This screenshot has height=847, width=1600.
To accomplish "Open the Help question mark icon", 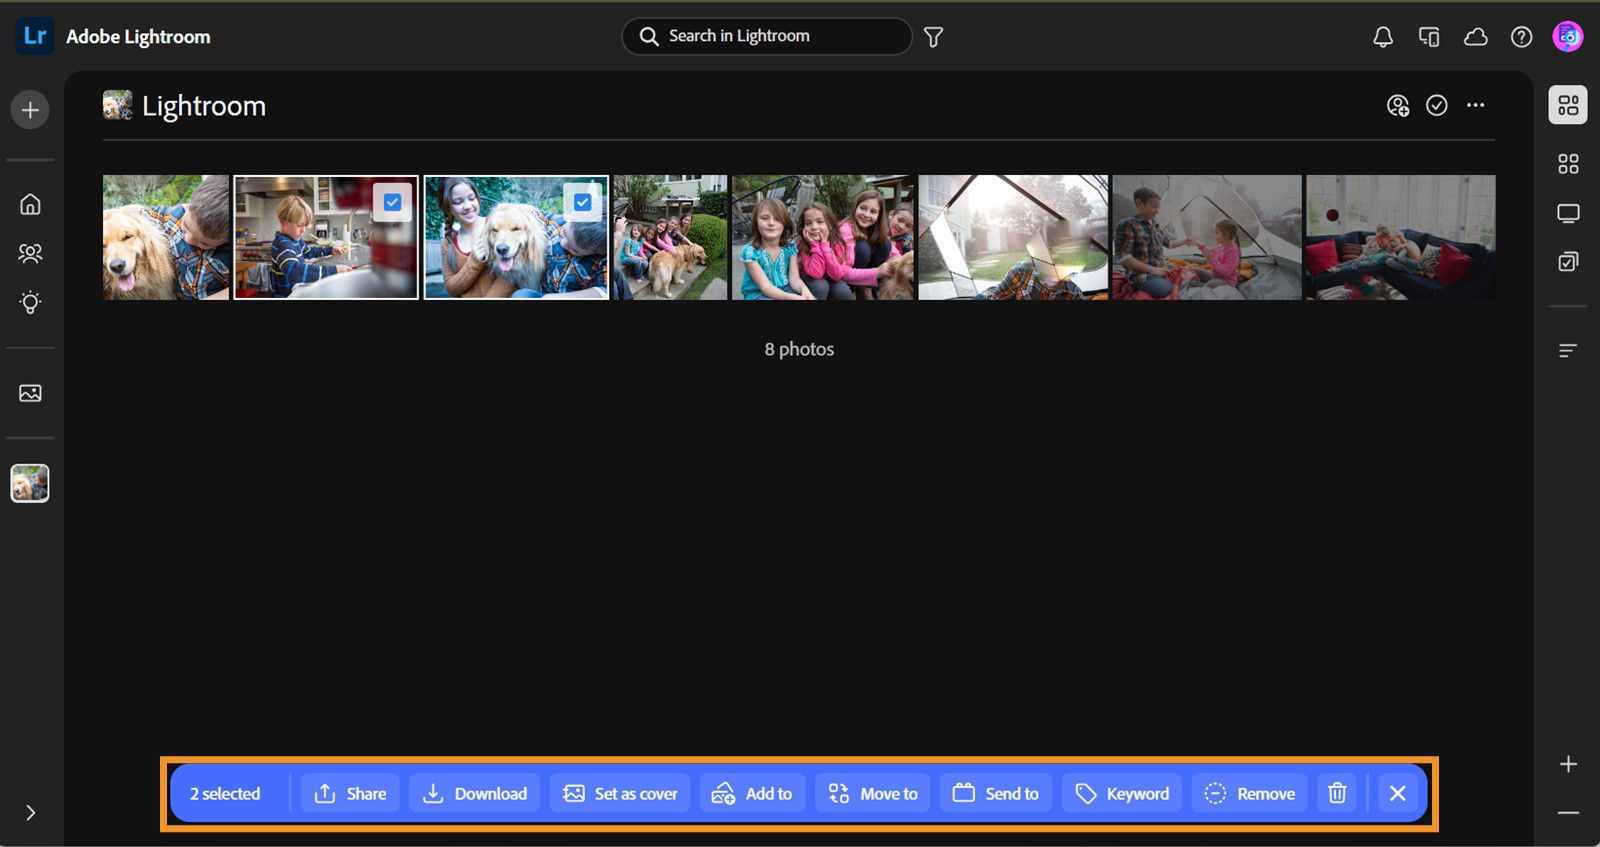I will tap(1521, 37).
